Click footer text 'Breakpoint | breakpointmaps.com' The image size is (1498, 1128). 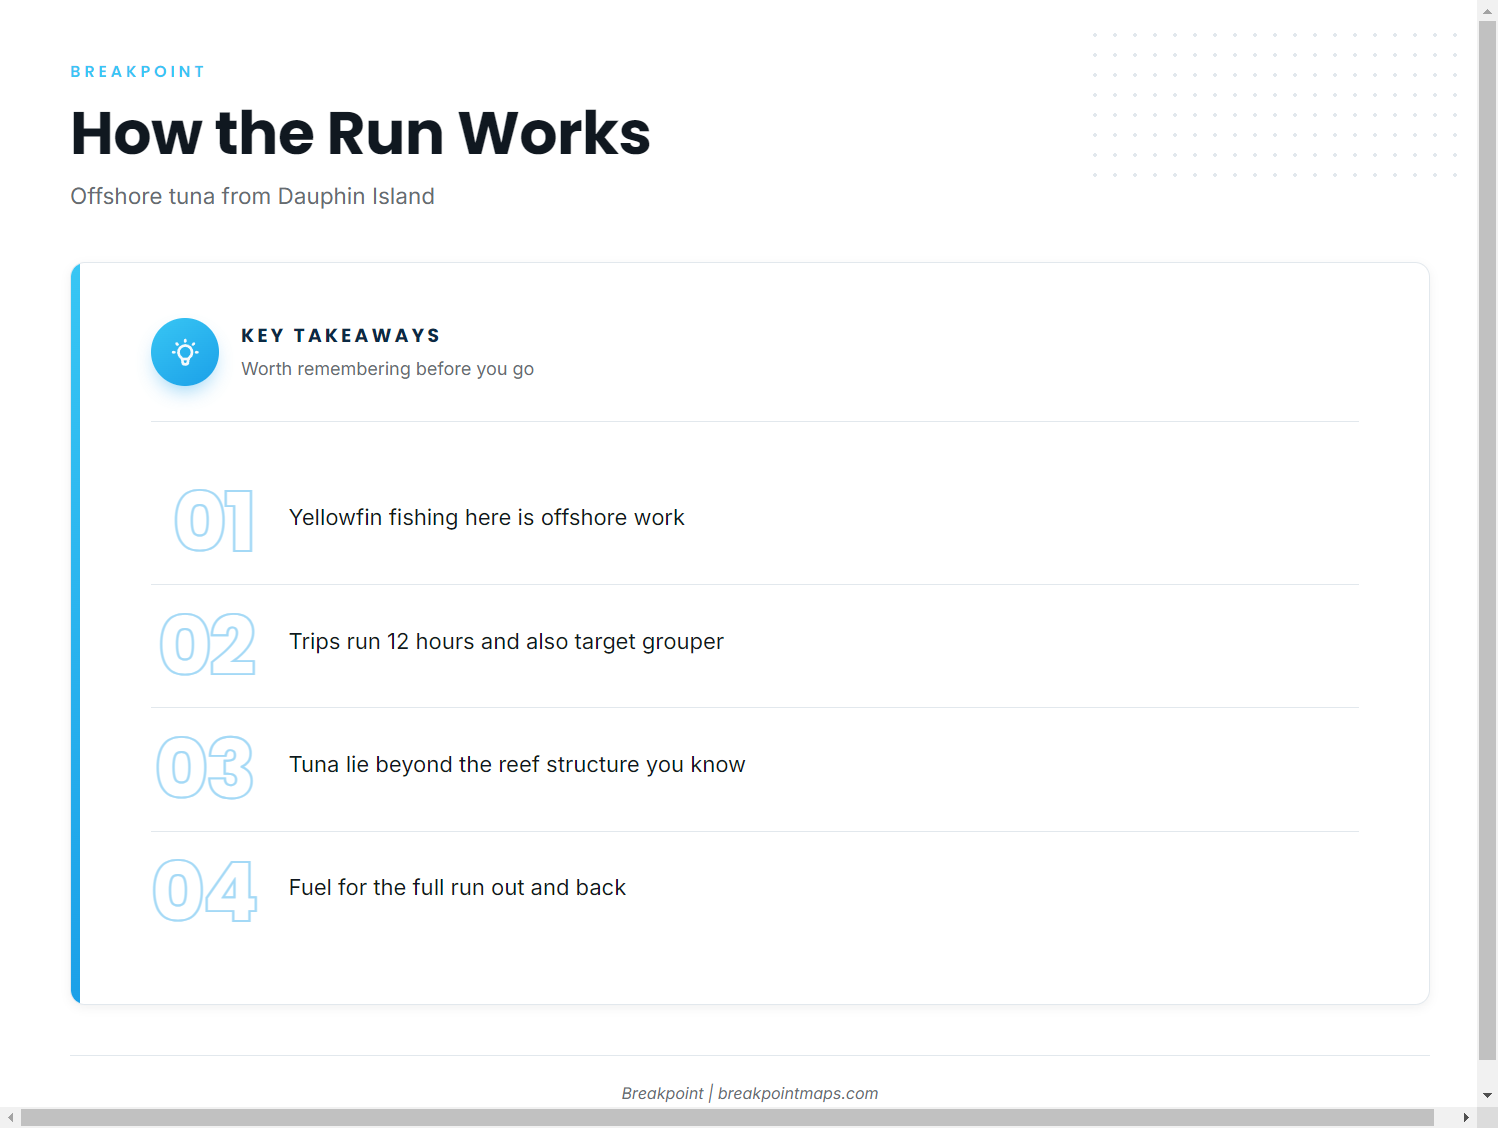pos(750,1093)
